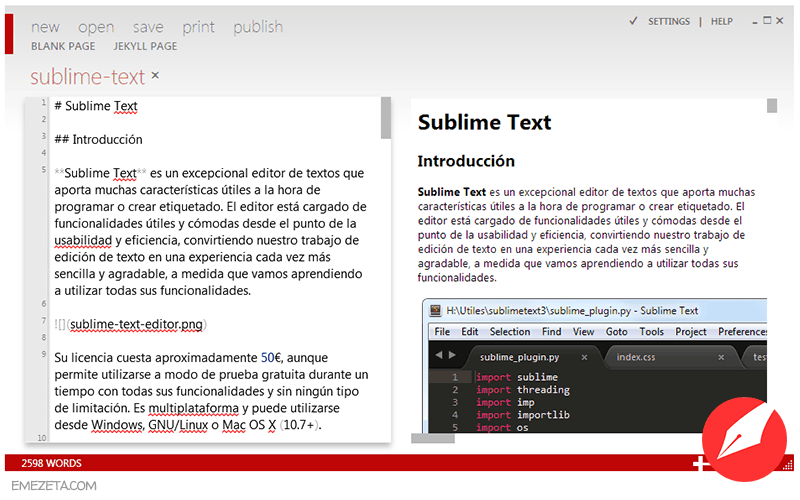
Task: Click line number 9 in editor gutter
Action: click(x=43, y=354)
